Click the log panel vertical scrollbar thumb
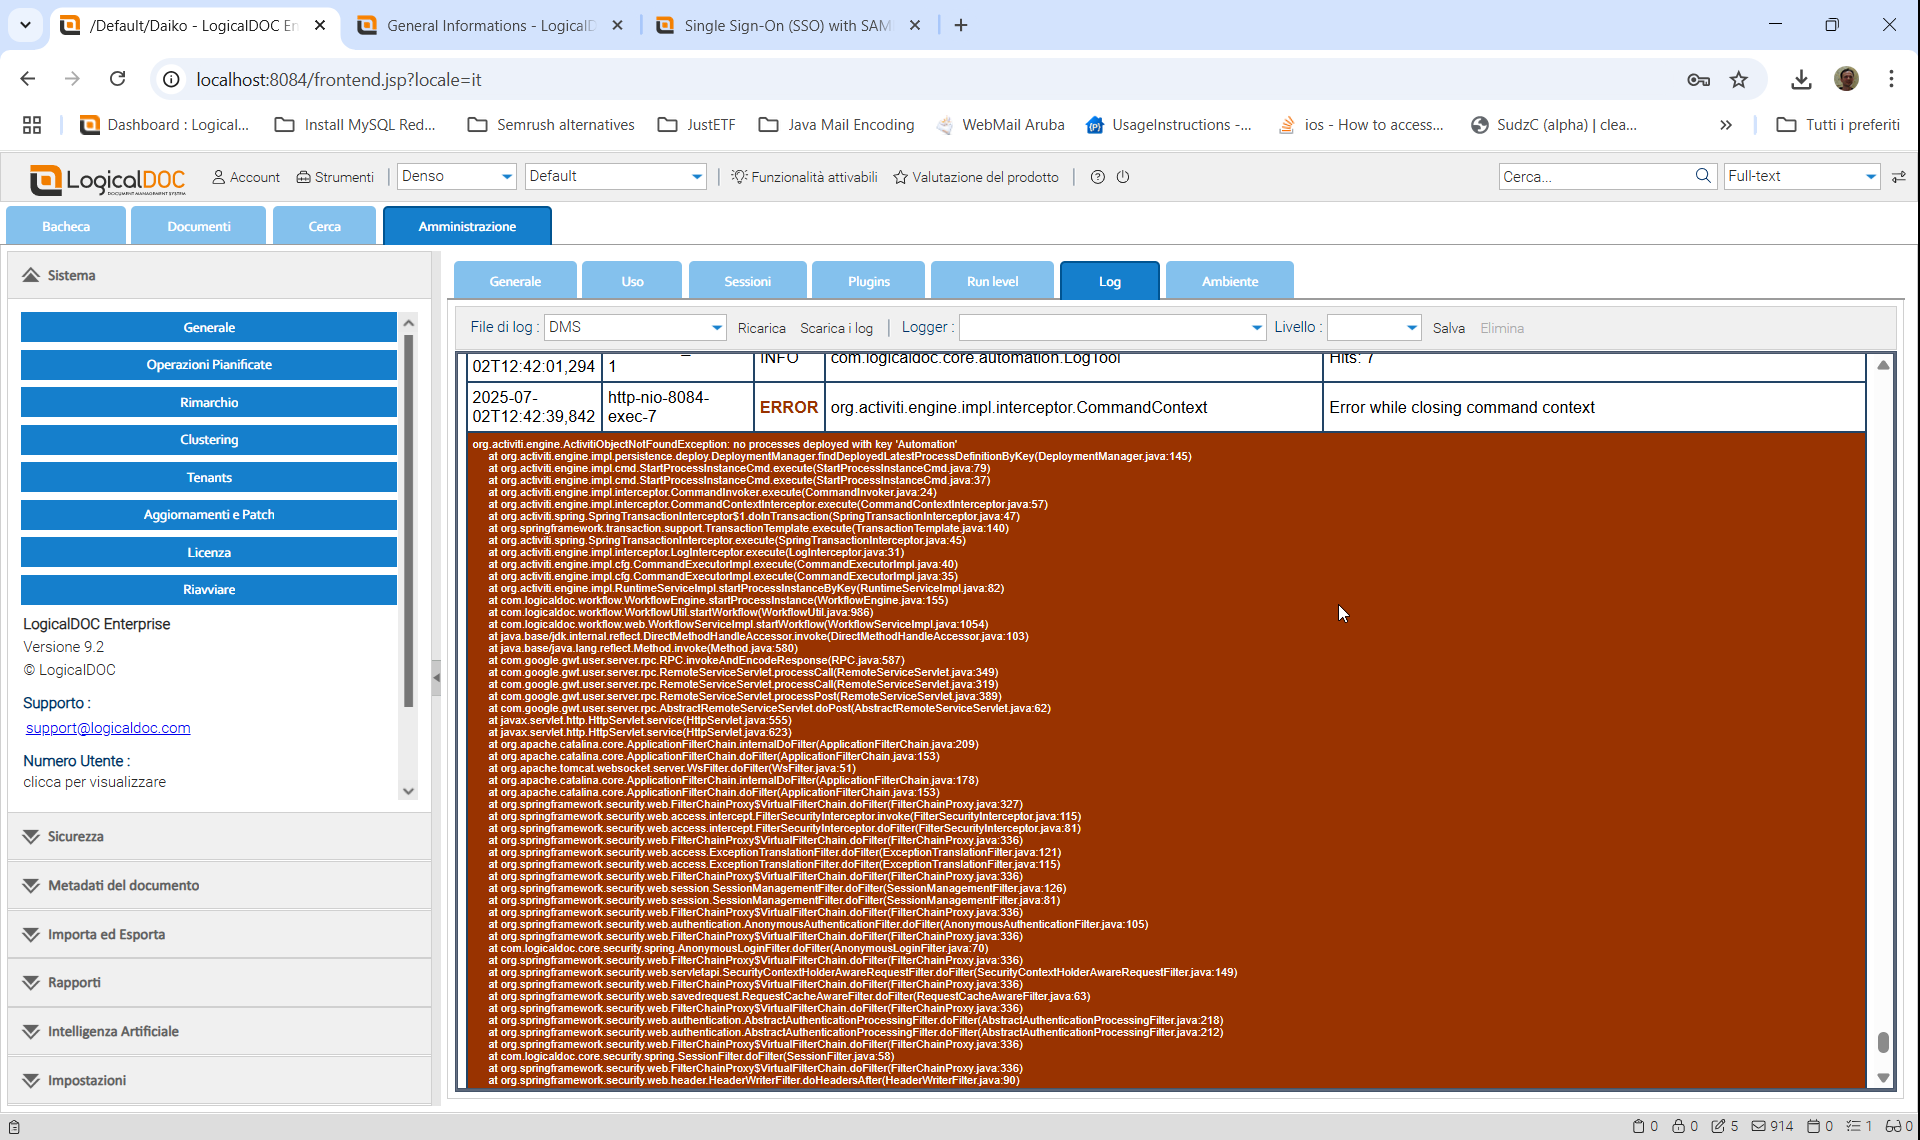 (1883, 1042)
